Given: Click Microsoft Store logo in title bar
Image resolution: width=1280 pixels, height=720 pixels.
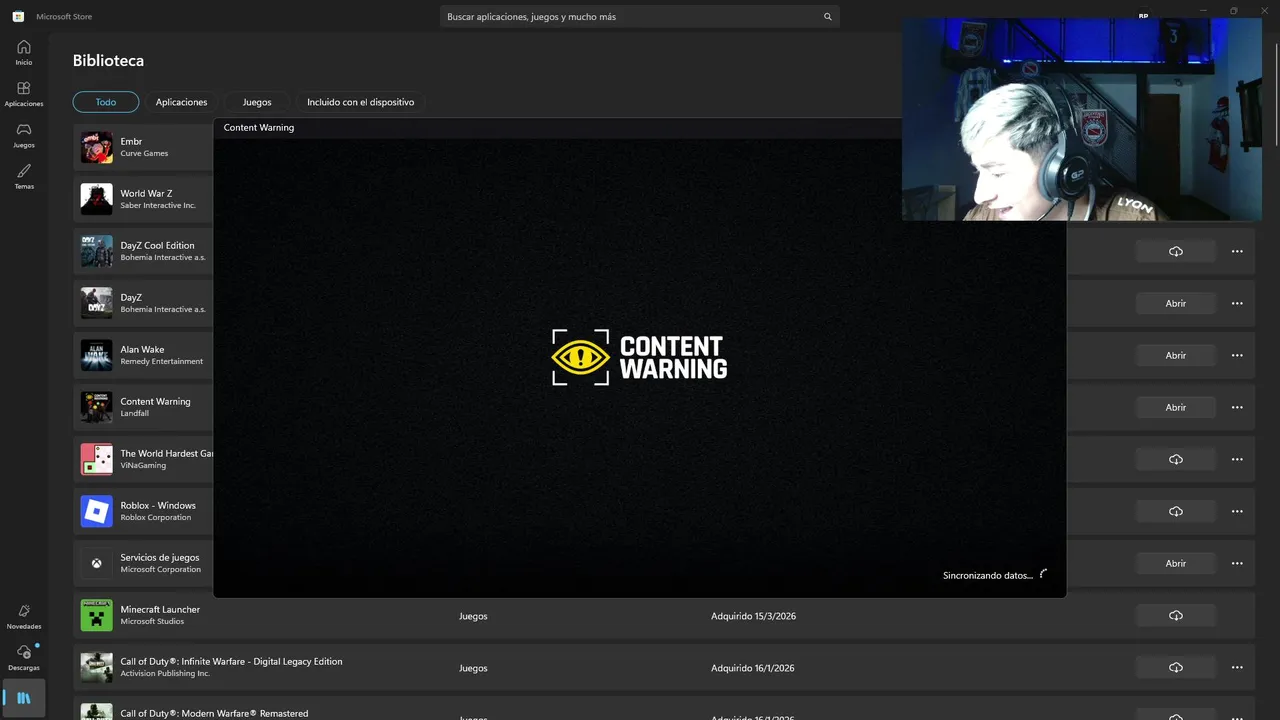Looking at the screenshot, I should point(18,16).
